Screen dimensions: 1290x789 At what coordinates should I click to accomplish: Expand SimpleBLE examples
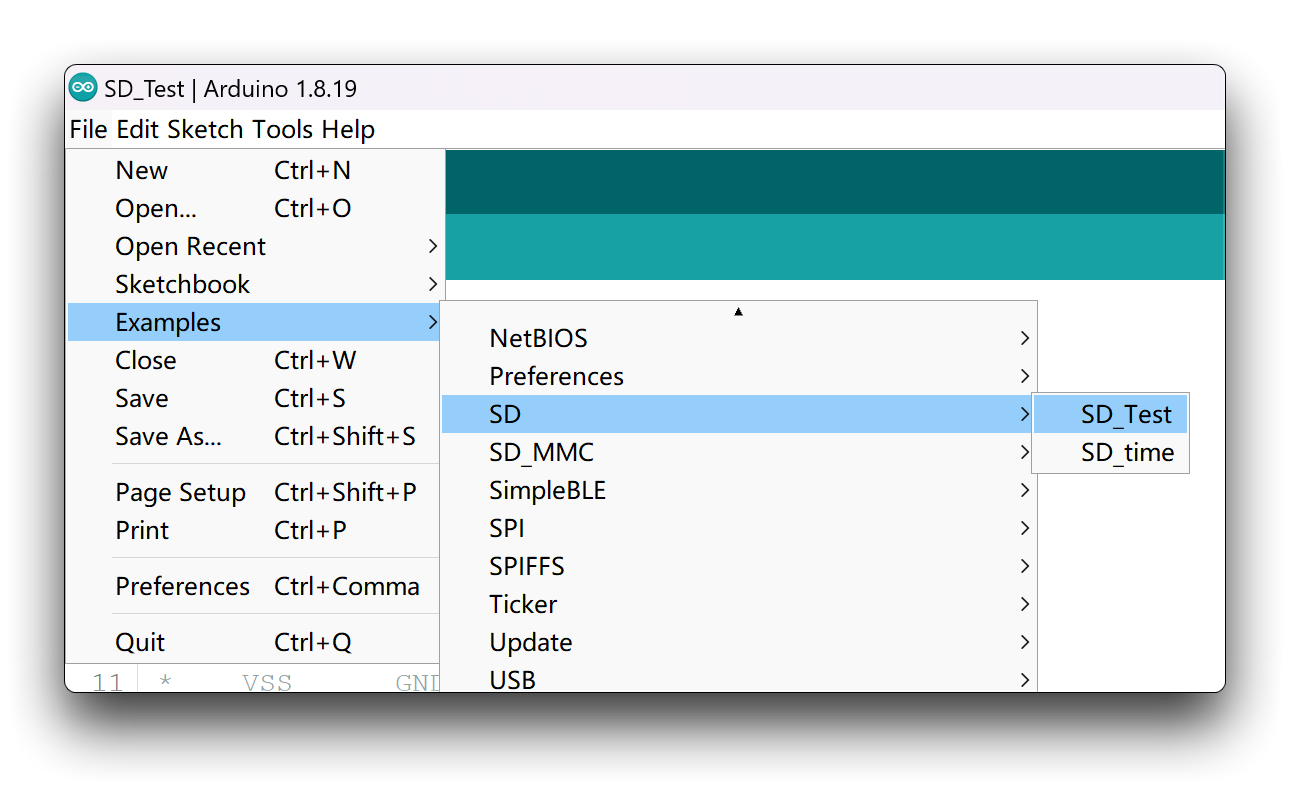tap(738, 490)
